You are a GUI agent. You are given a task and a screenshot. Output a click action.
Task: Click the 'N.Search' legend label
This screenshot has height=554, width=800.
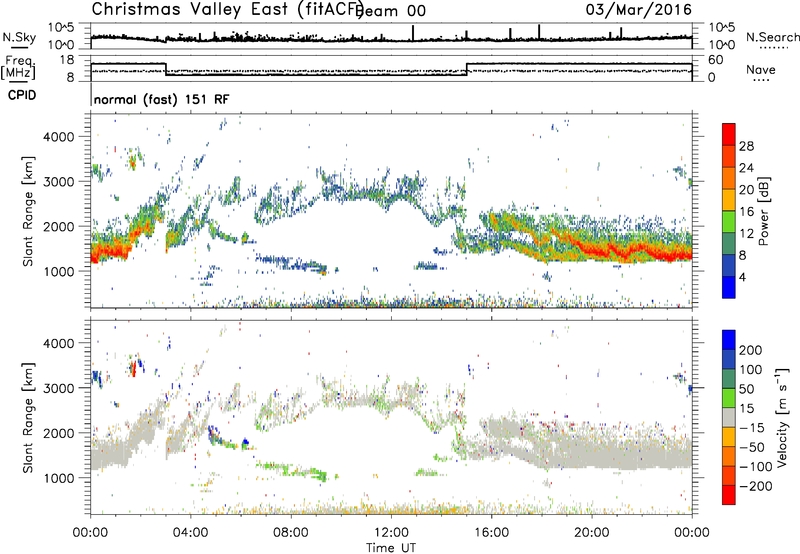point(772,37)
